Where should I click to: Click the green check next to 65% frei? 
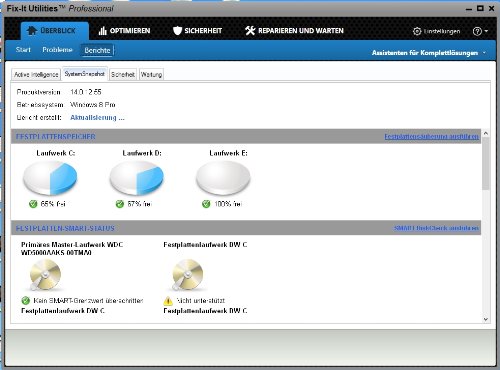pos(33,204)
